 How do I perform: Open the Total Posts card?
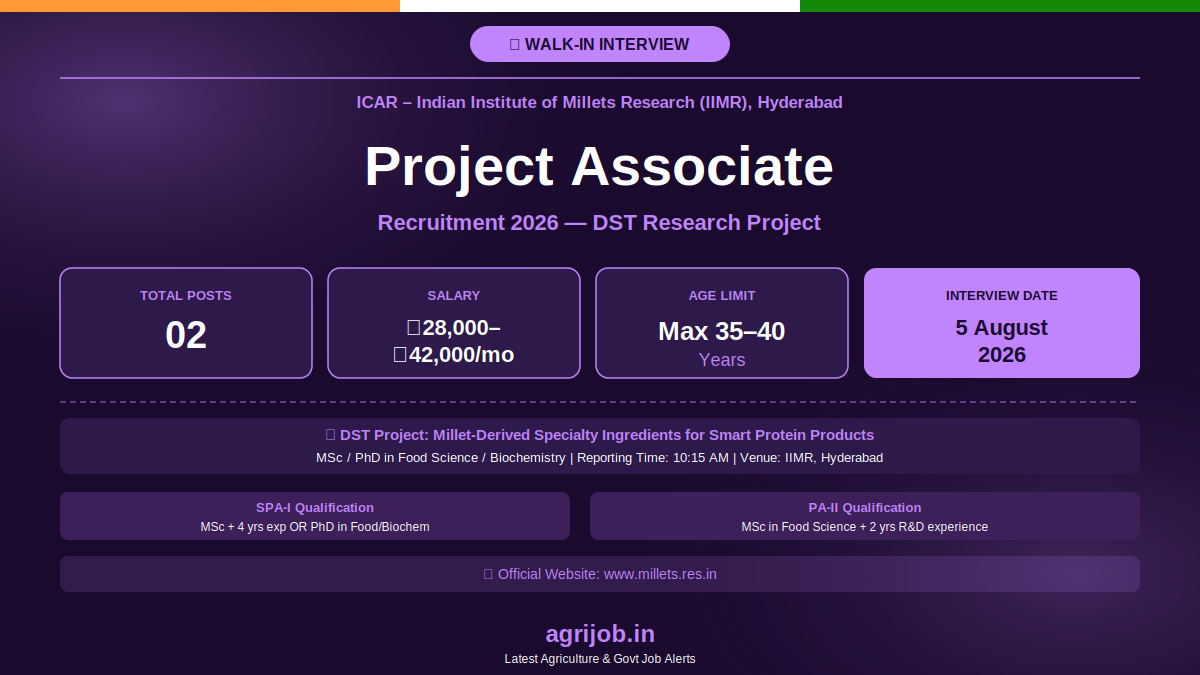(186, 323)
